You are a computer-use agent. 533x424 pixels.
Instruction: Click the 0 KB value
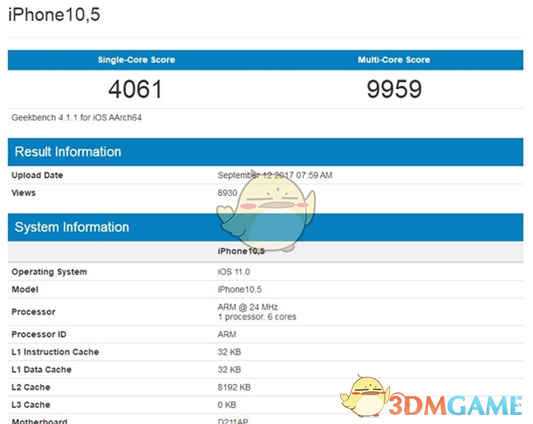coord(227,405)
